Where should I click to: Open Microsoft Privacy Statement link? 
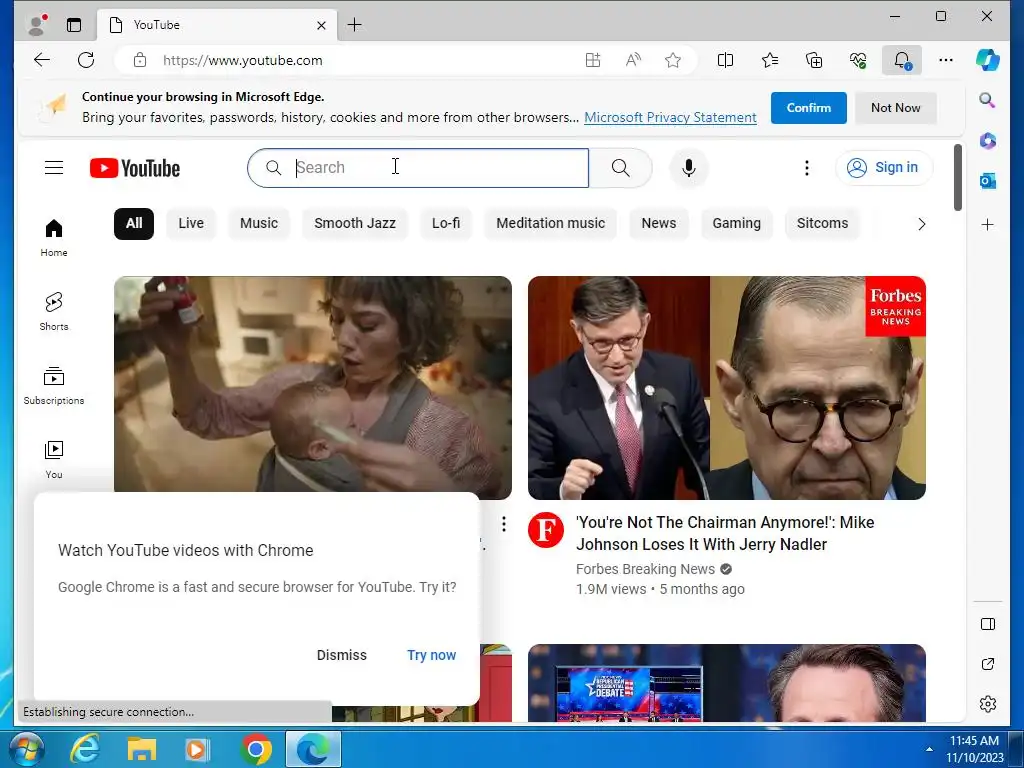[x=670, y=118]
